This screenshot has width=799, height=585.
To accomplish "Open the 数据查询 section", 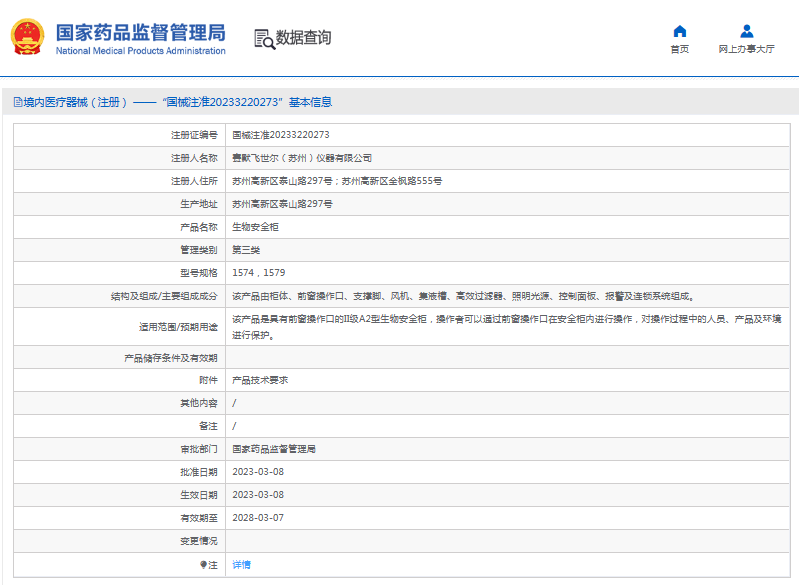I will pyautogui.click(x=303, y=39).
